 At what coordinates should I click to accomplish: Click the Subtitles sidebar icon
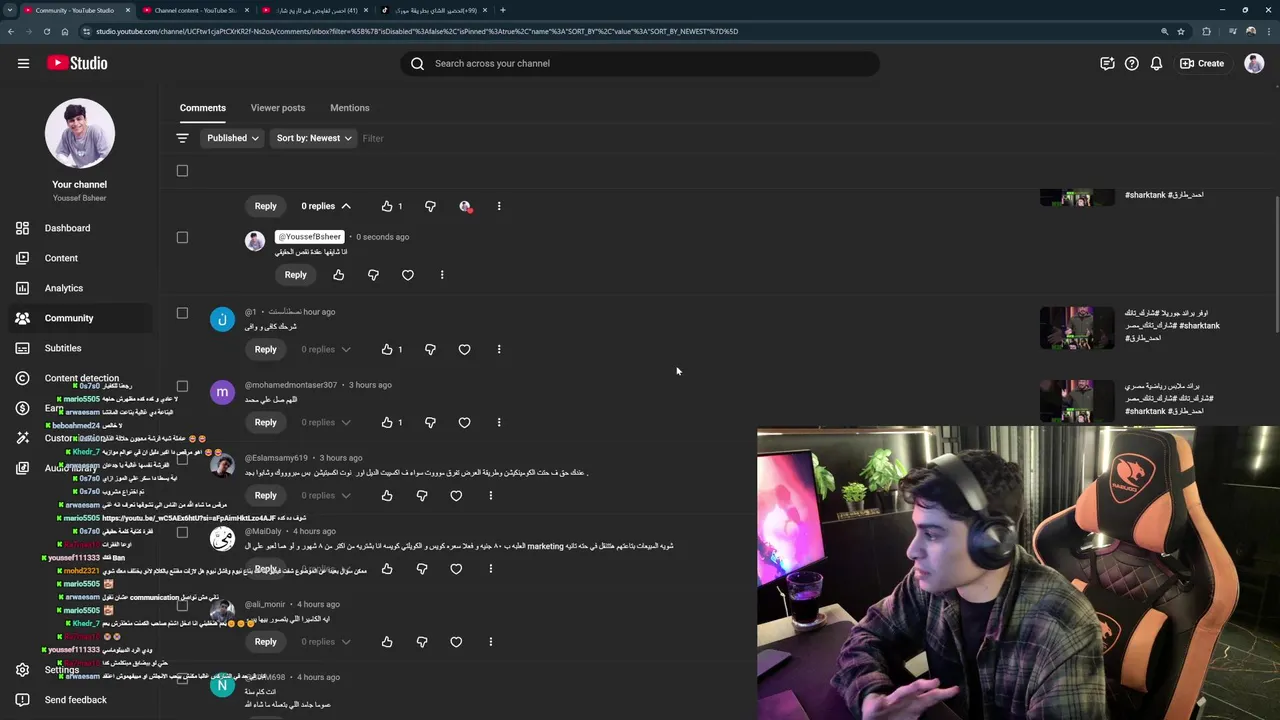click(22, 348)
